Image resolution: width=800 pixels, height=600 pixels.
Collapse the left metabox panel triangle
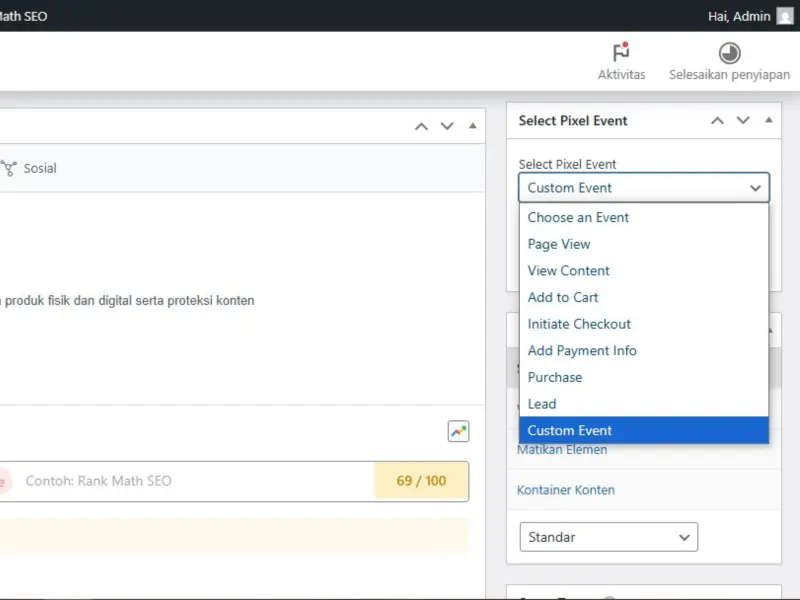click(472, 126)
